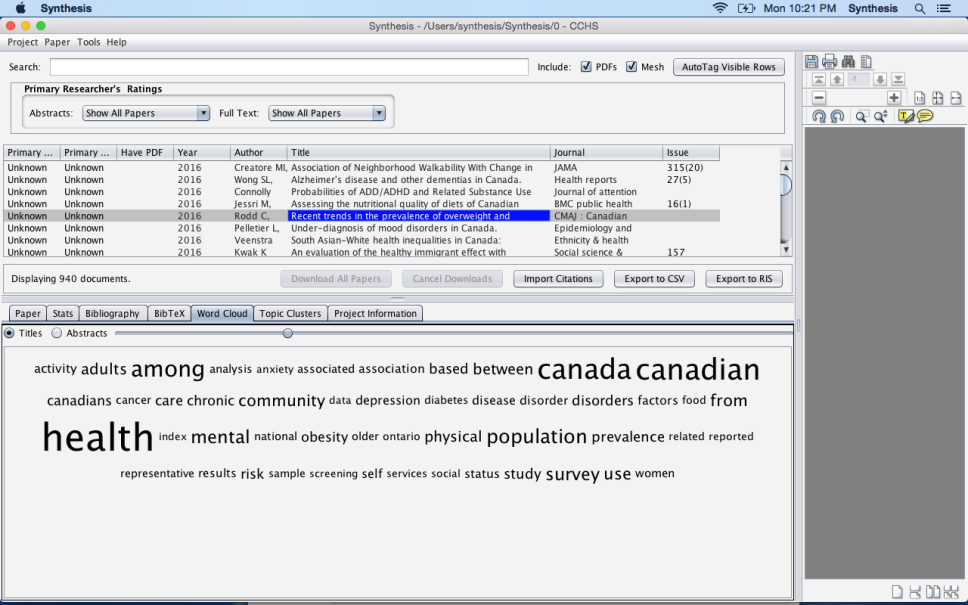Image resolution: width=968 pixels, height=605 pixels.
Task: Click the AutoTag Visible Rows button
Action: [728, 67]
